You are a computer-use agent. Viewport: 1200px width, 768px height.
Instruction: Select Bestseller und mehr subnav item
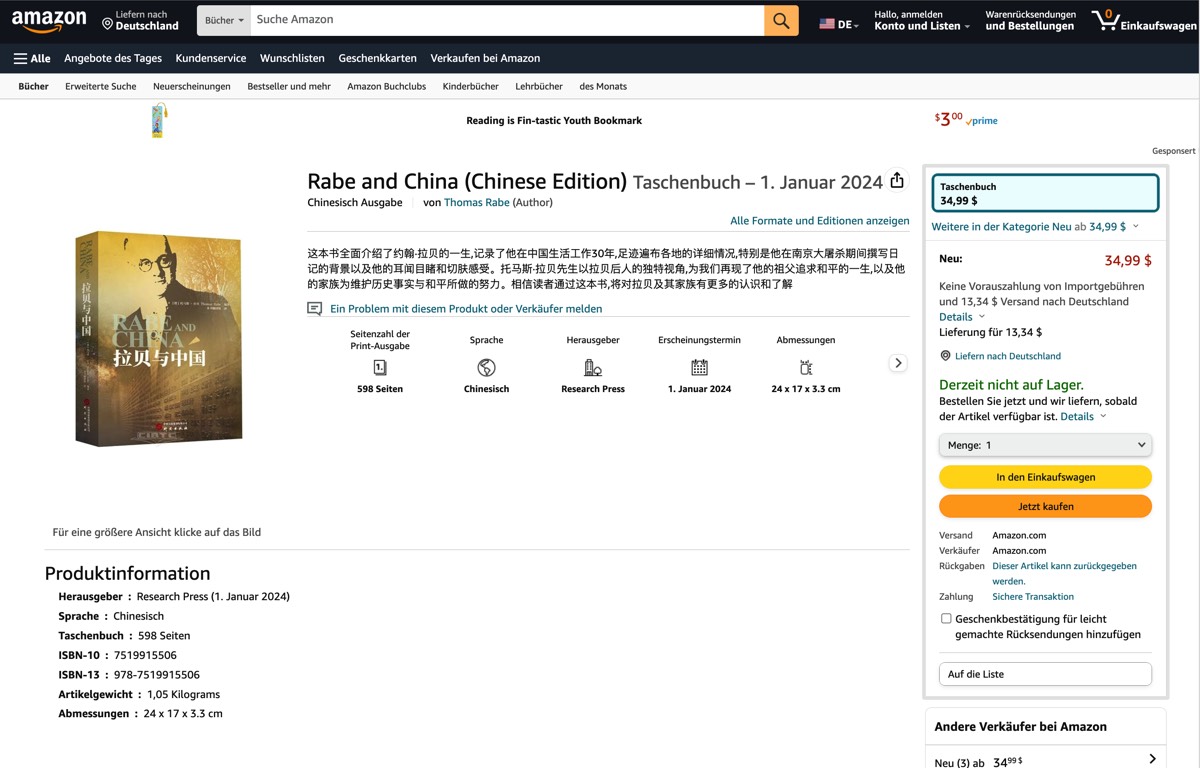point(289,87)
